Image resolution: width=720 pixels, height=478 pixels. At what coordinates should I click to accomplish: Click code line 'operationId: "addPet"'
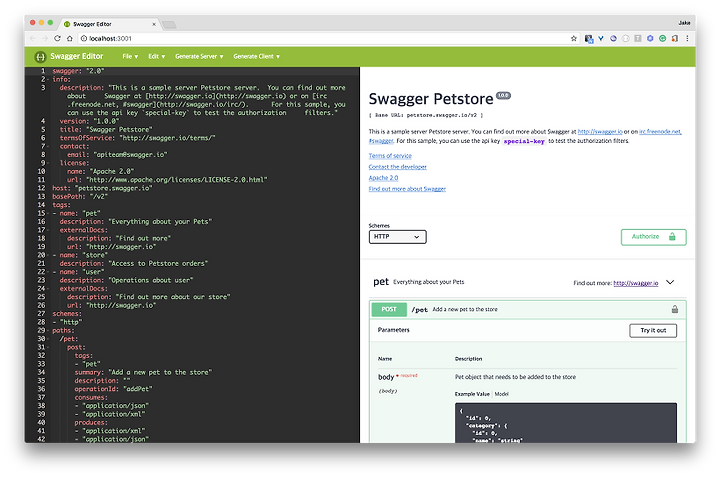tap(113, 389)
